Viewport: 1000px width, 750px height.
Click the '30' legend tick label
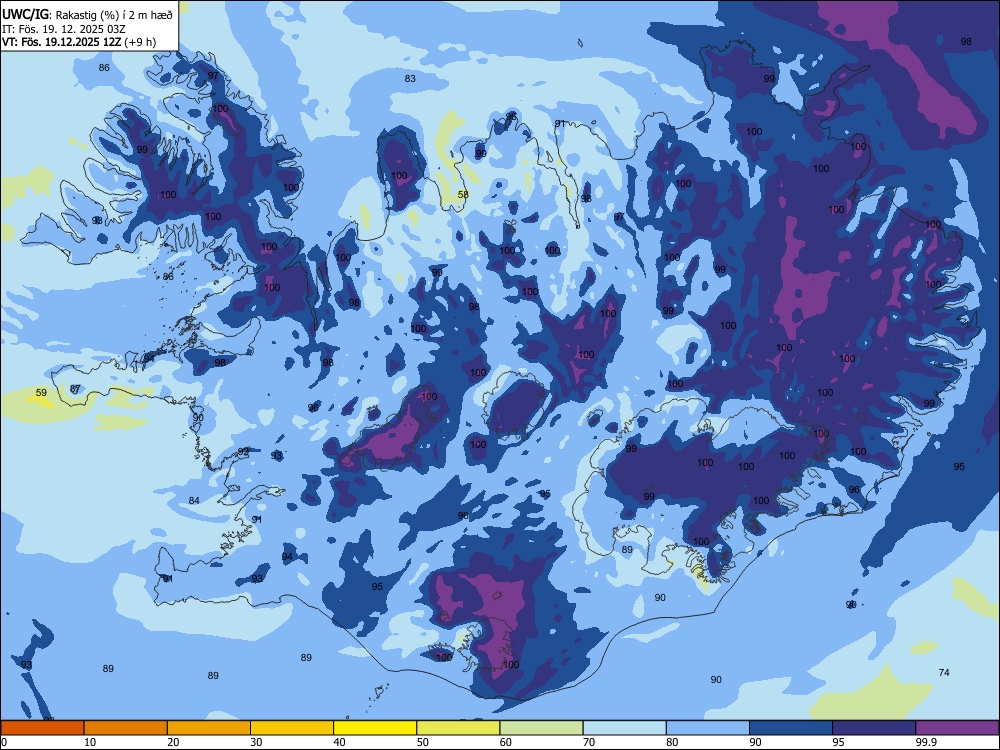(x=256, y=742)
